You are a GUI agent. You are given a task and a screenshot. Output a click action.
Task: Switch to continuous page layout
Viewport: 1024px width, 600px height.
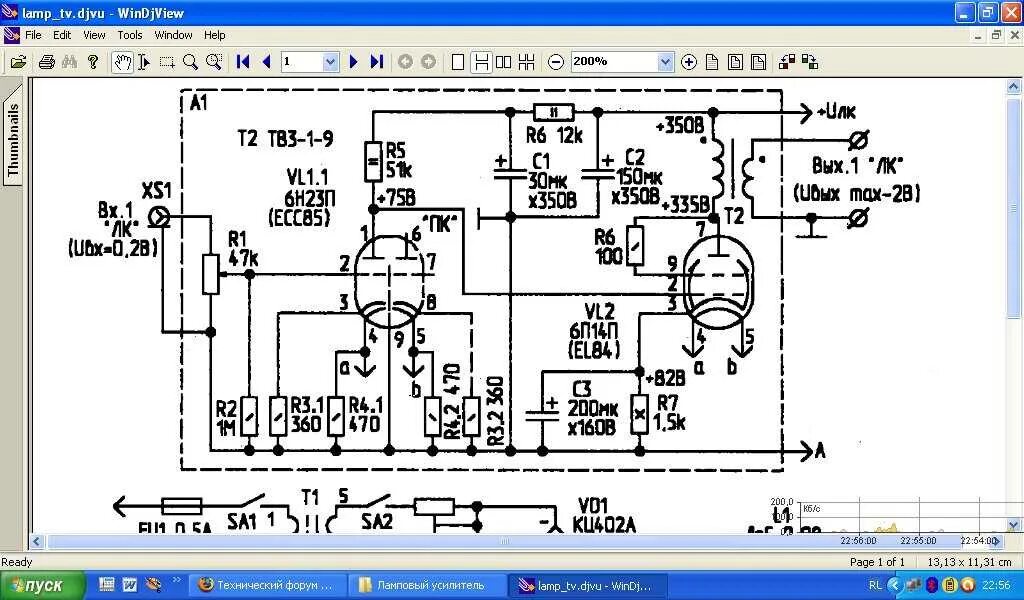point(481,62)
